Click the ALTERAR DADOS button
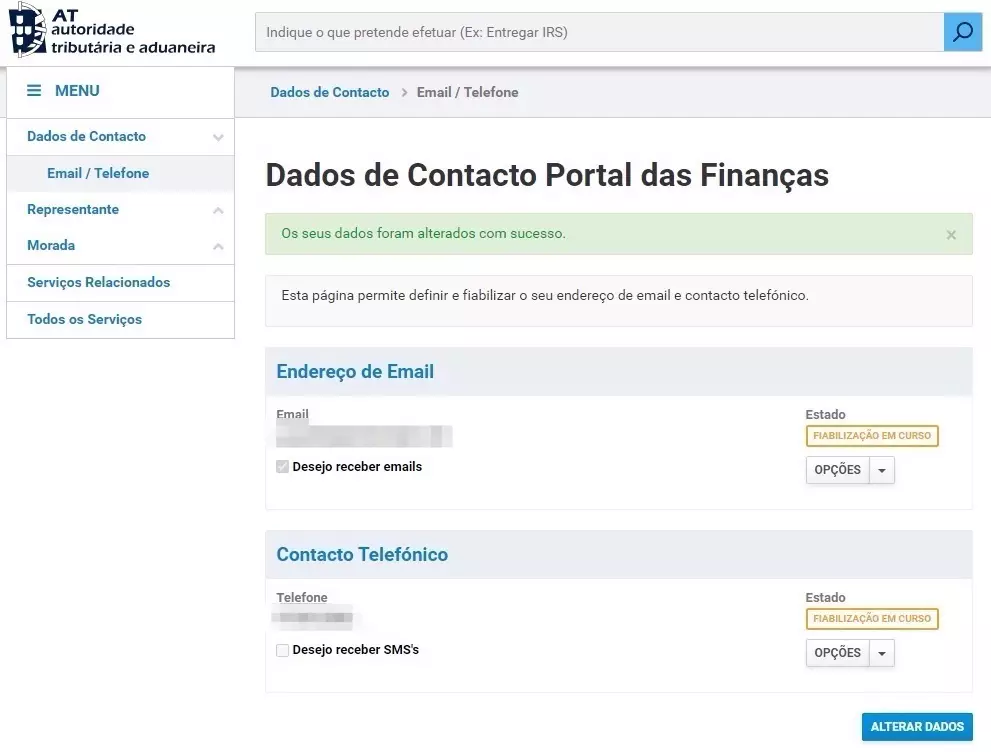Image resolution: width=991 pixels, height=756 pixels. coord(917,727)
